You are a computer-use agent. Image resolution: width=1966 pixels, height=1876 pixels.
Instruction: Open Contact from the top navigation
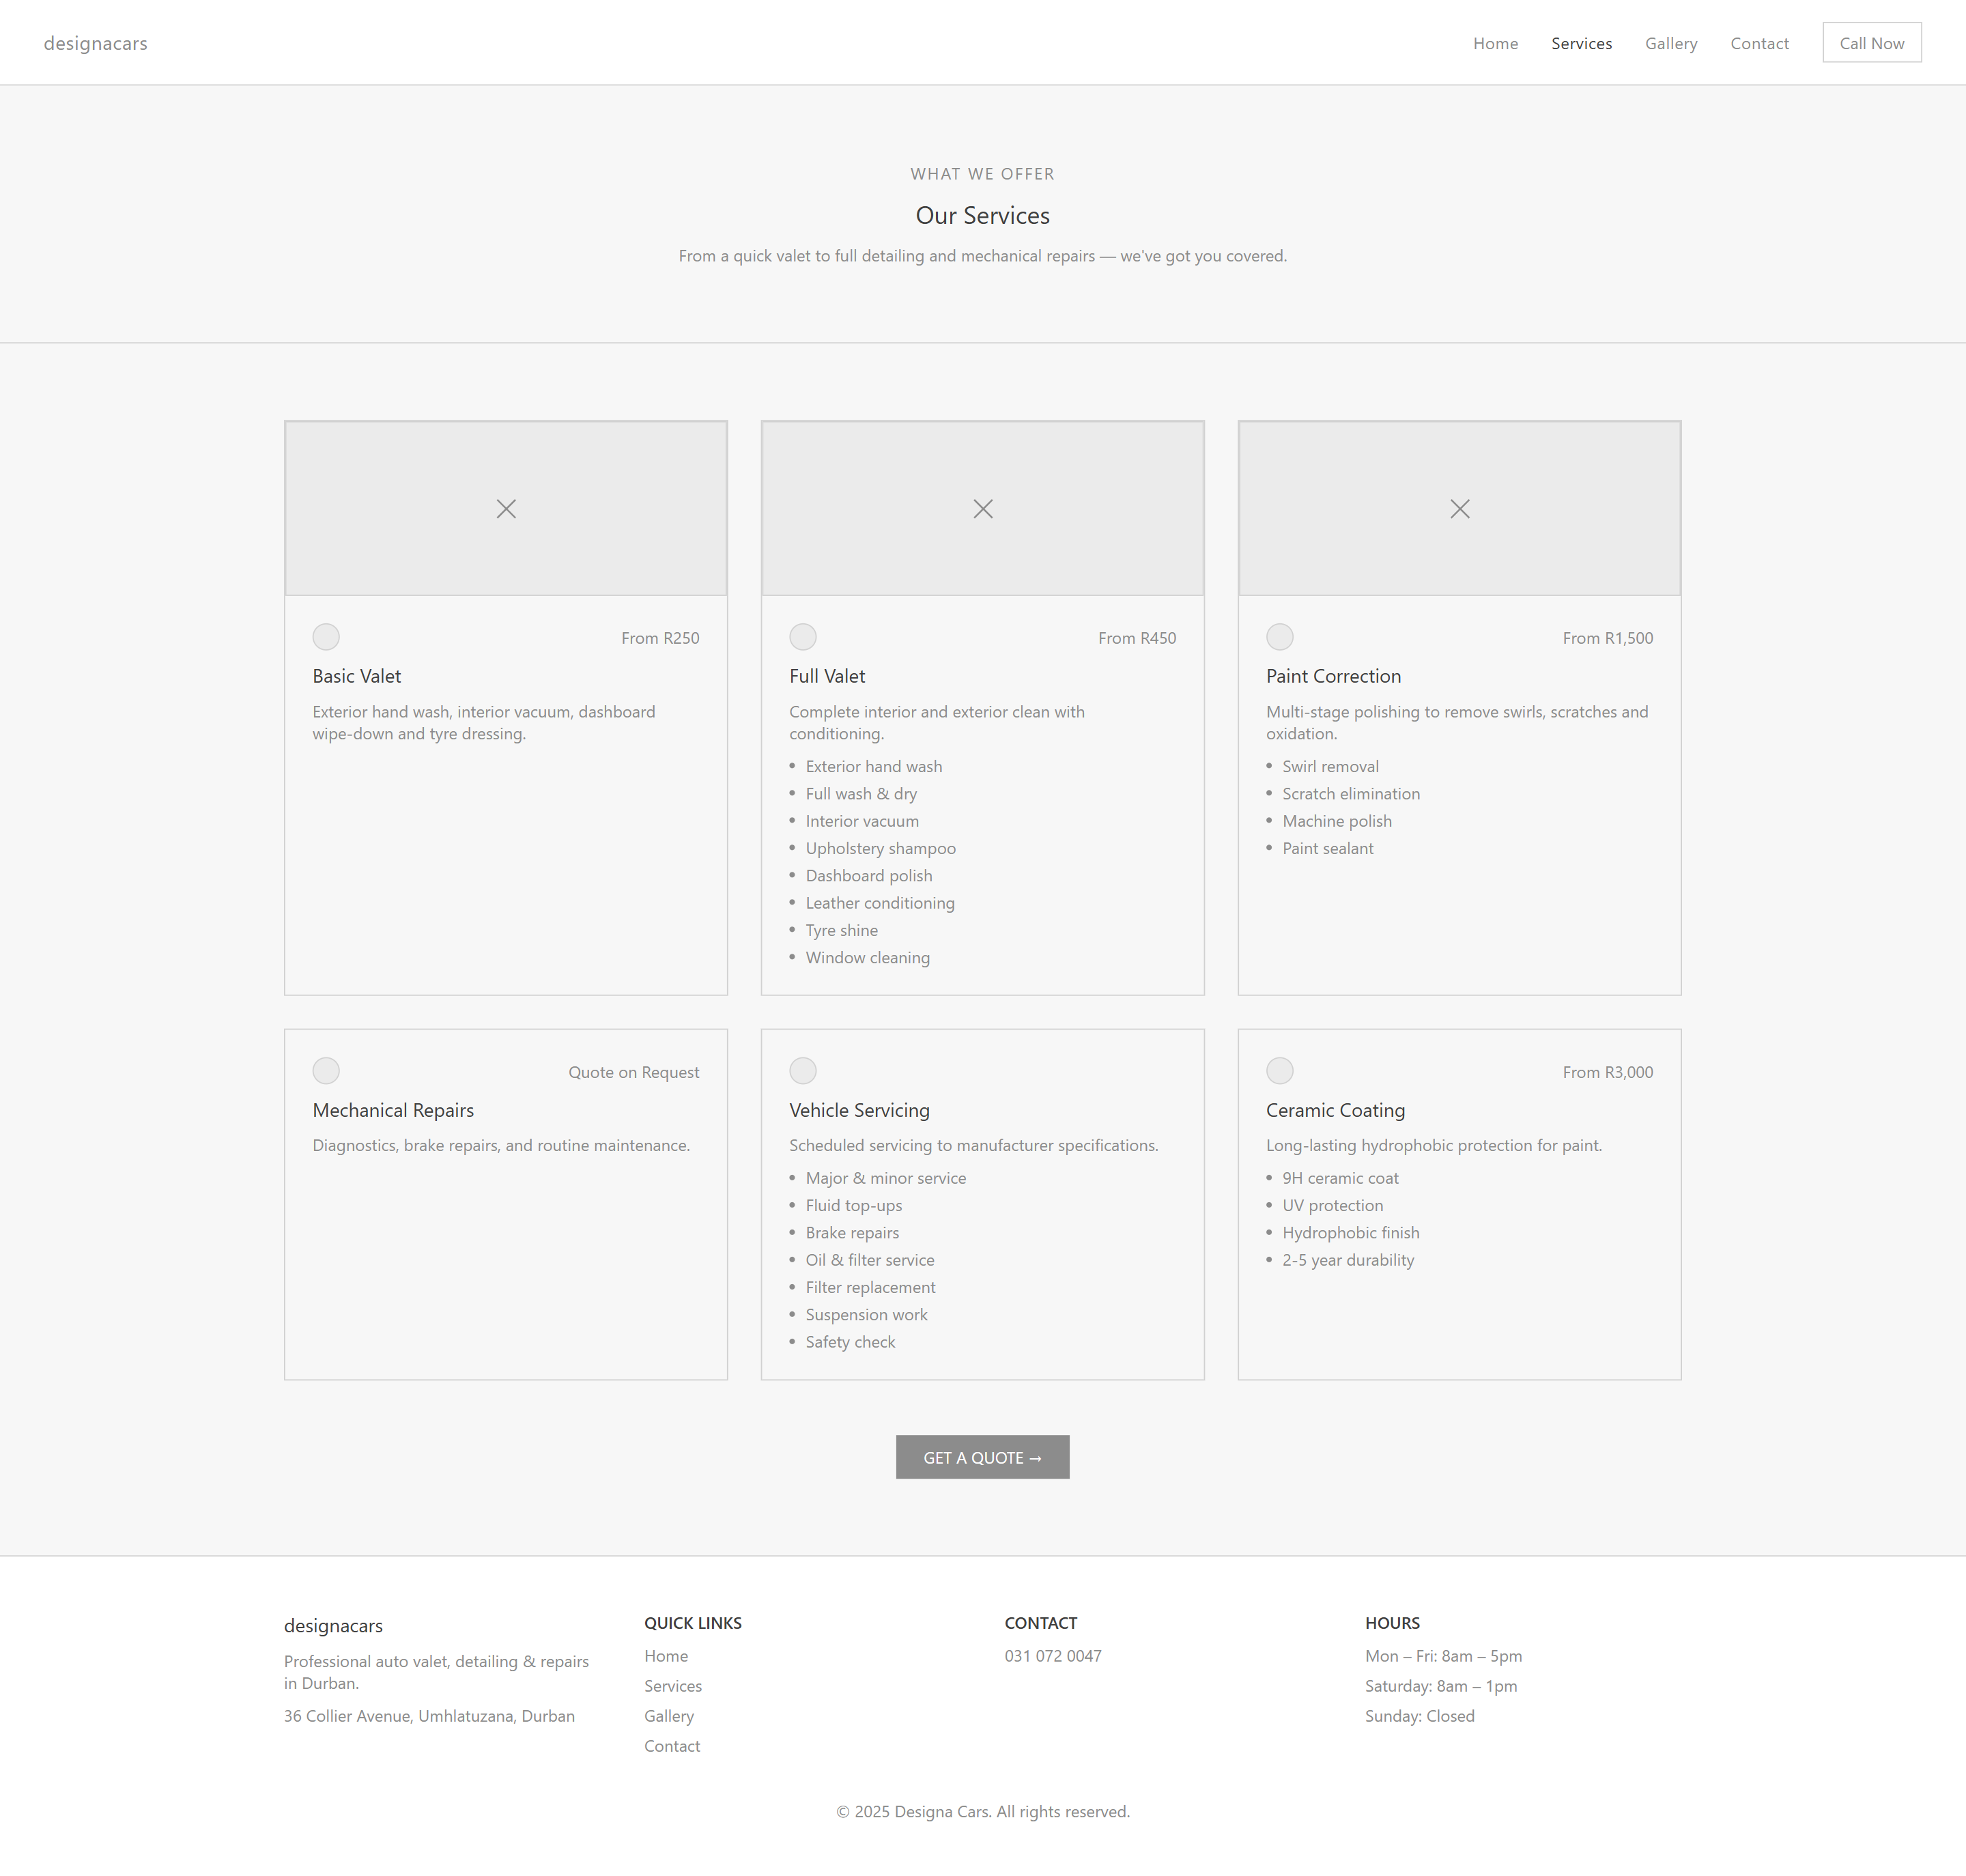point(1759,43)
